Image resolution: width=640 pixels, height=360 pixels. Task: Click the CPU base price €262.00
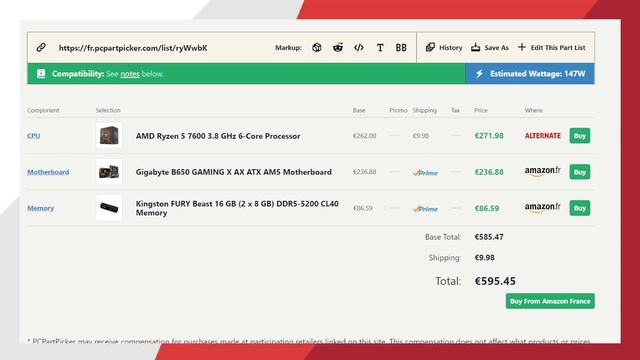(364, 136)
